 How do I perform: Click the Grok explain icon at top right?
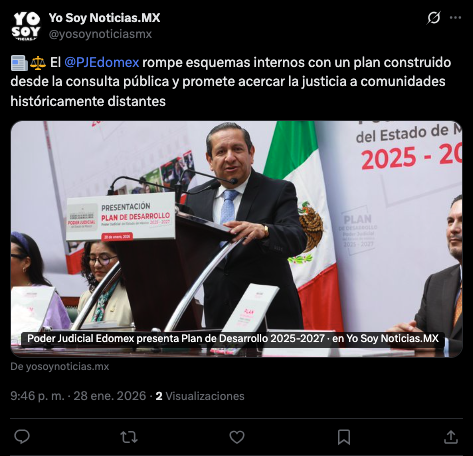click(x=434, y=18)
